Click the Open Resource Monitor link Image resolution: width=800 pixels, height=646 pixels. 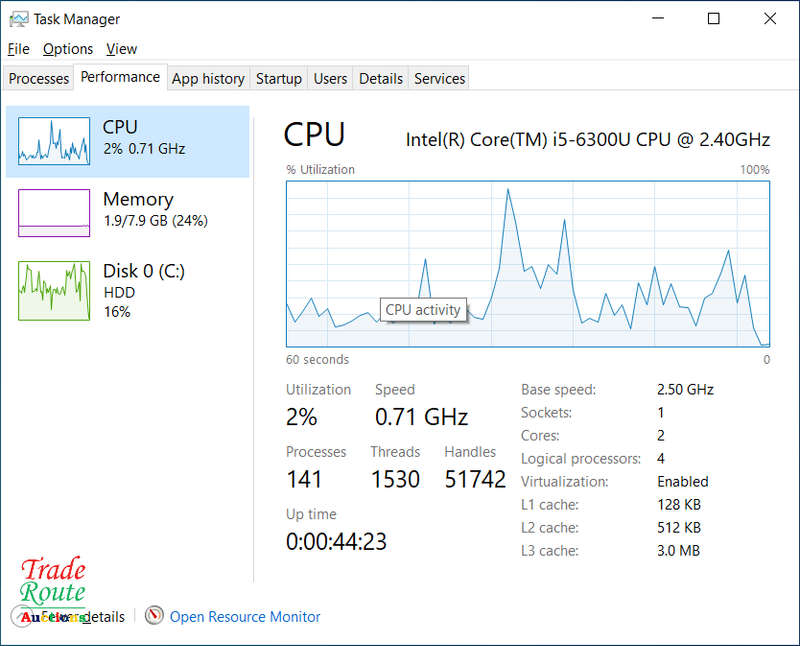(x=245, y=616)
